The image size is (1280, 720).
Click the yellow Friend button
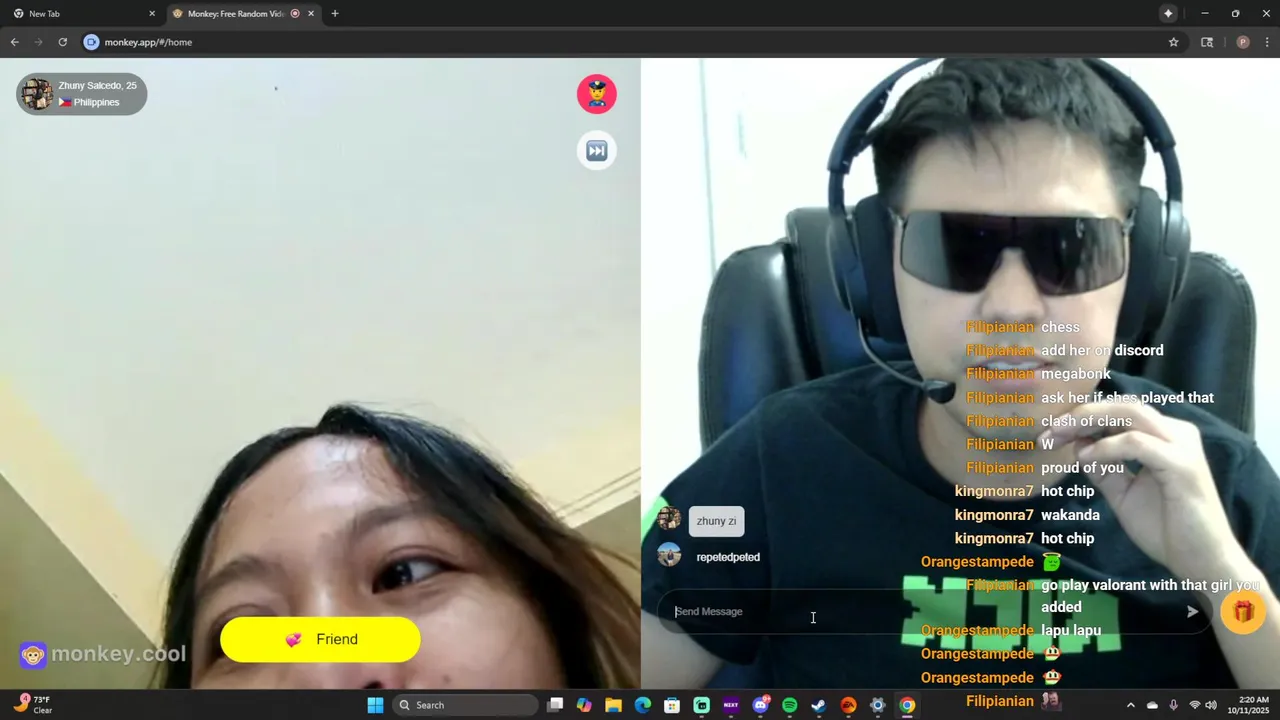point(320,639)
